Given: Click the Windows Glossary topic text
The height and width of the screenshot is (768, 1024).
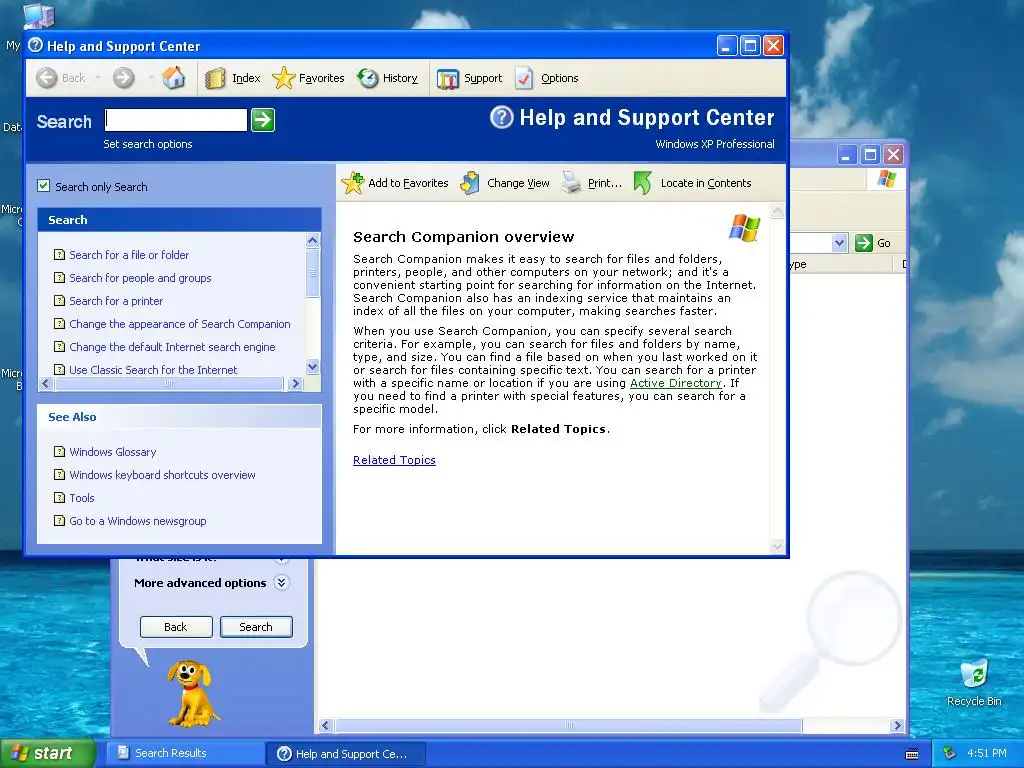Looking at the screenshot, I should [x=113, y=451].
